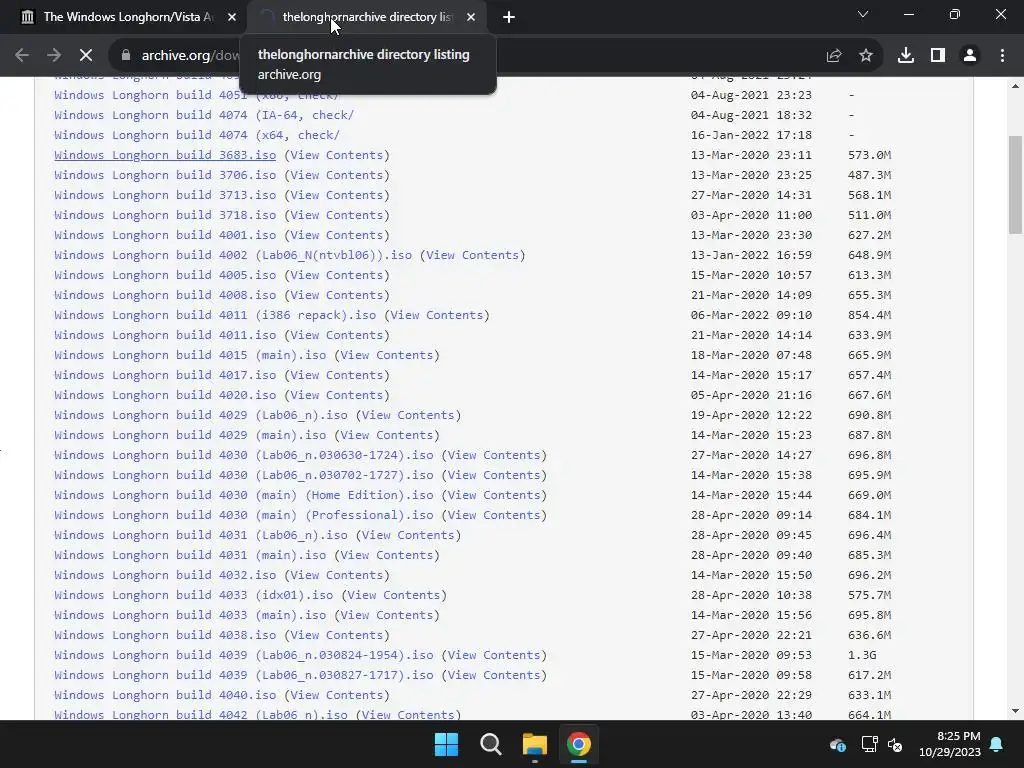Open Windows Longhorn build 4038.iso link
Screen dimensions: 1024x768
click(165, 635)
